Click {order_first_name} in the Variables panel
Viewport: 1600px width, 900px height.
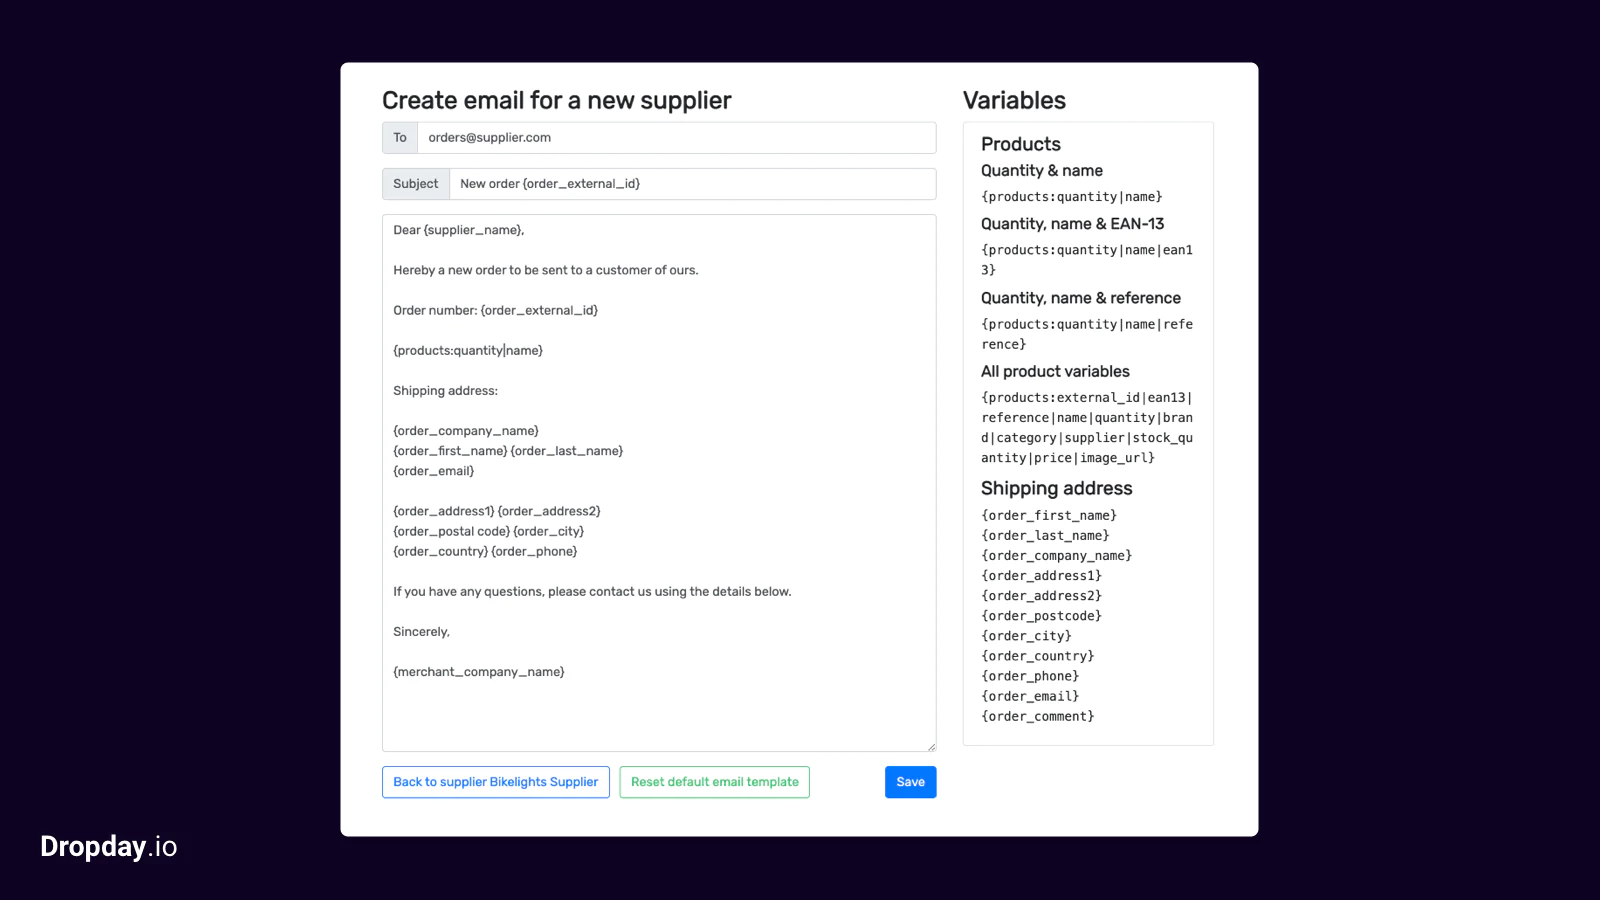pos(1049,516)
